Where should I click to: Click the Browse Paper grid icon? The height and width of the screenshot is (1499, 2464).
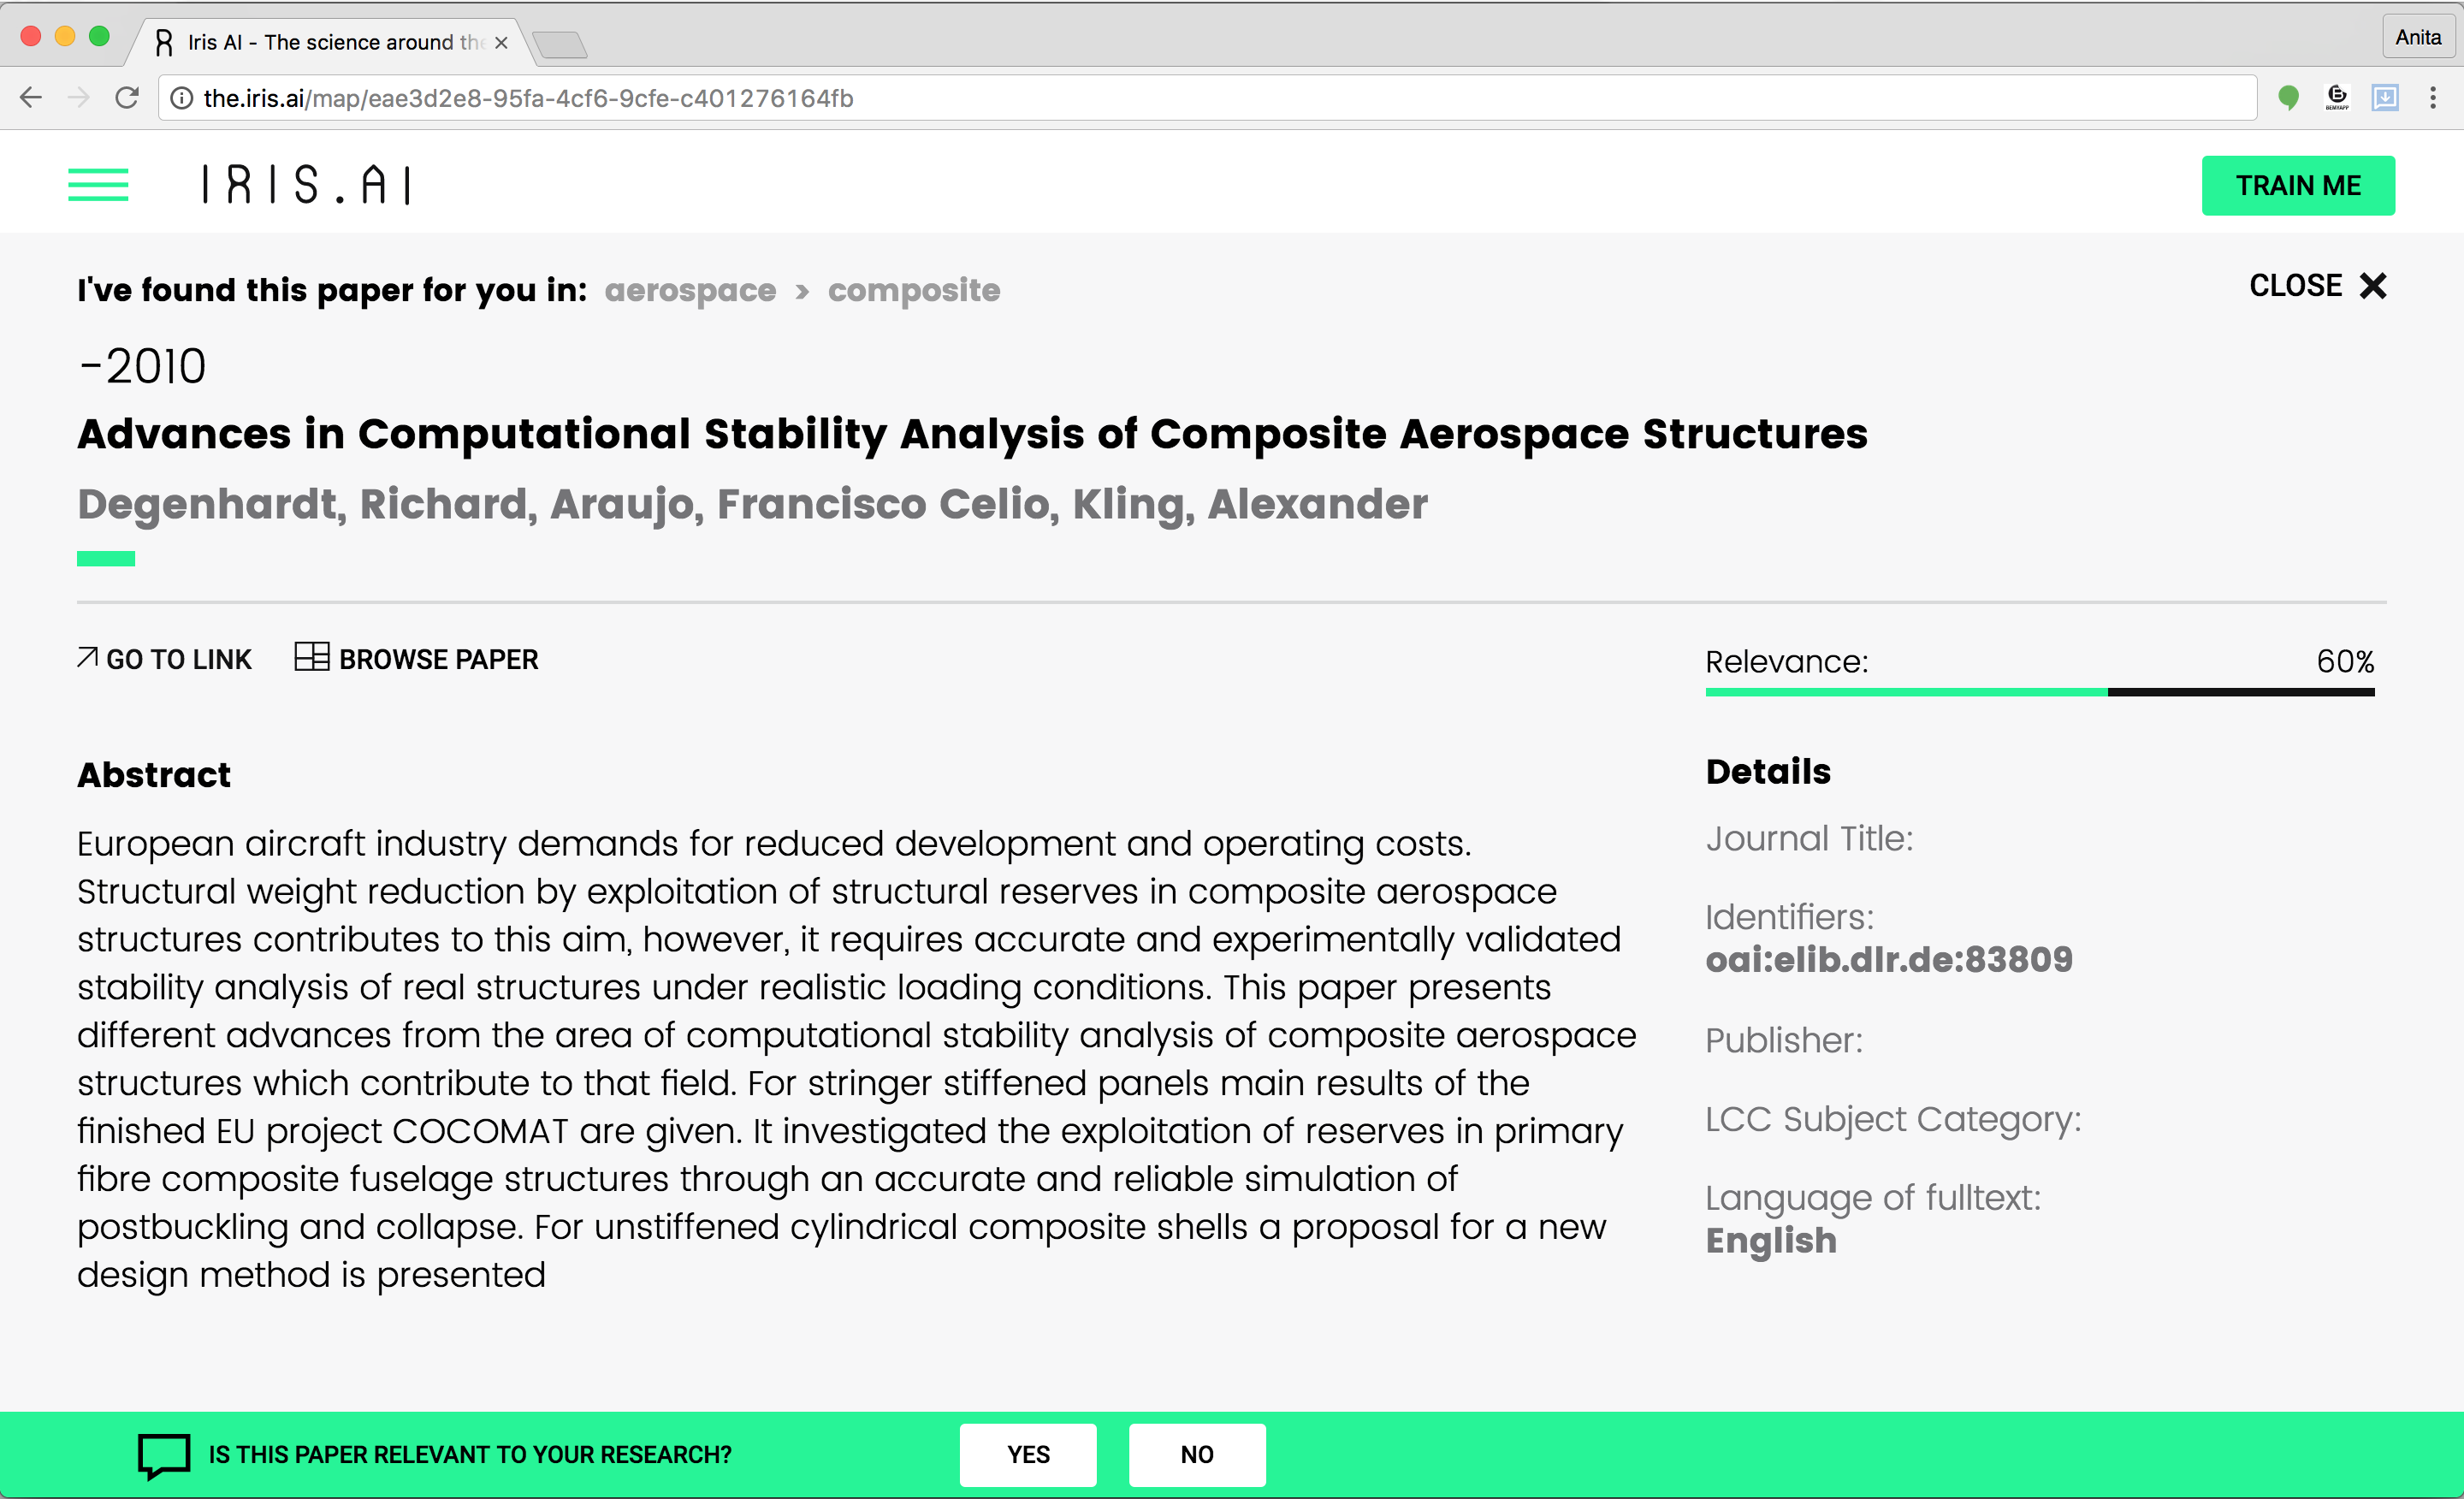pos(312,657)
